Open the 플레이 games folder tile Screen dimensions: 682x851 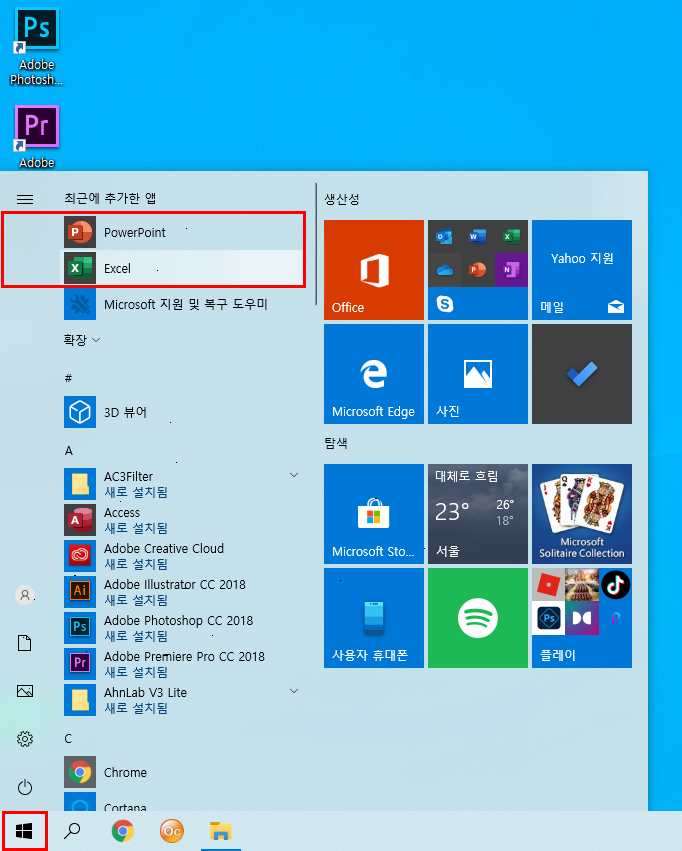582,618
